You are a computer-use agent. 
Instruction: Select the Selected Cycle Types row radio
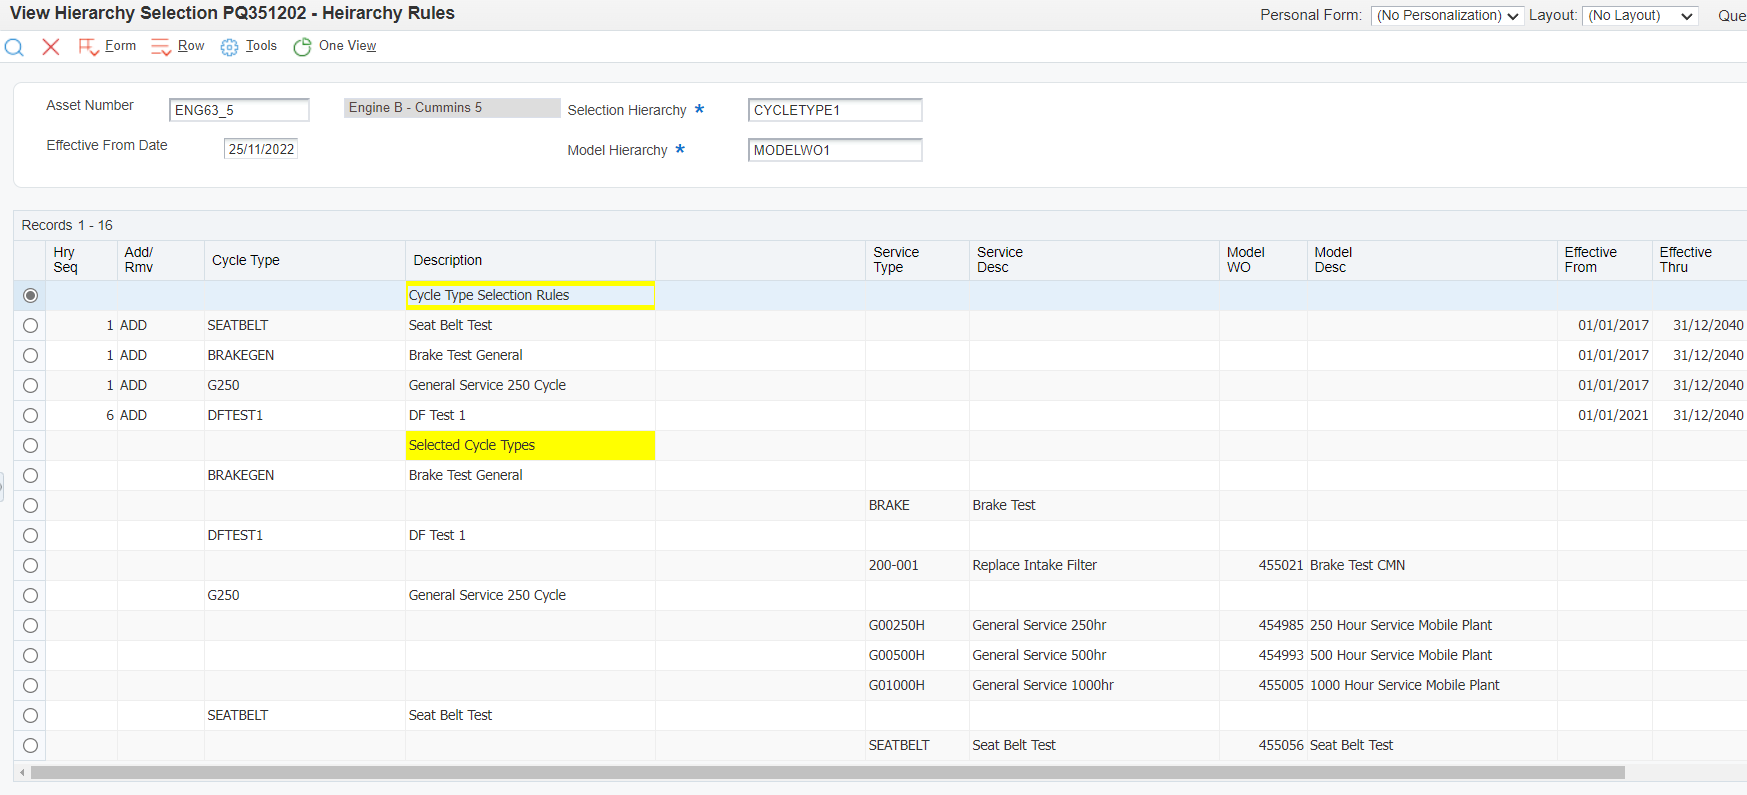[31, 446]
